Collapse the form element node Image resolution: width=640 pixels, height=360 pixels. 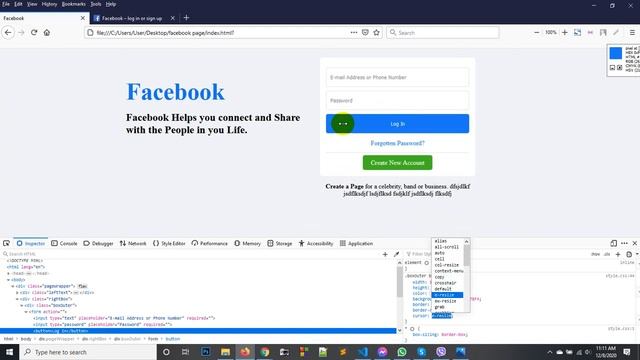tap(27, 312)
